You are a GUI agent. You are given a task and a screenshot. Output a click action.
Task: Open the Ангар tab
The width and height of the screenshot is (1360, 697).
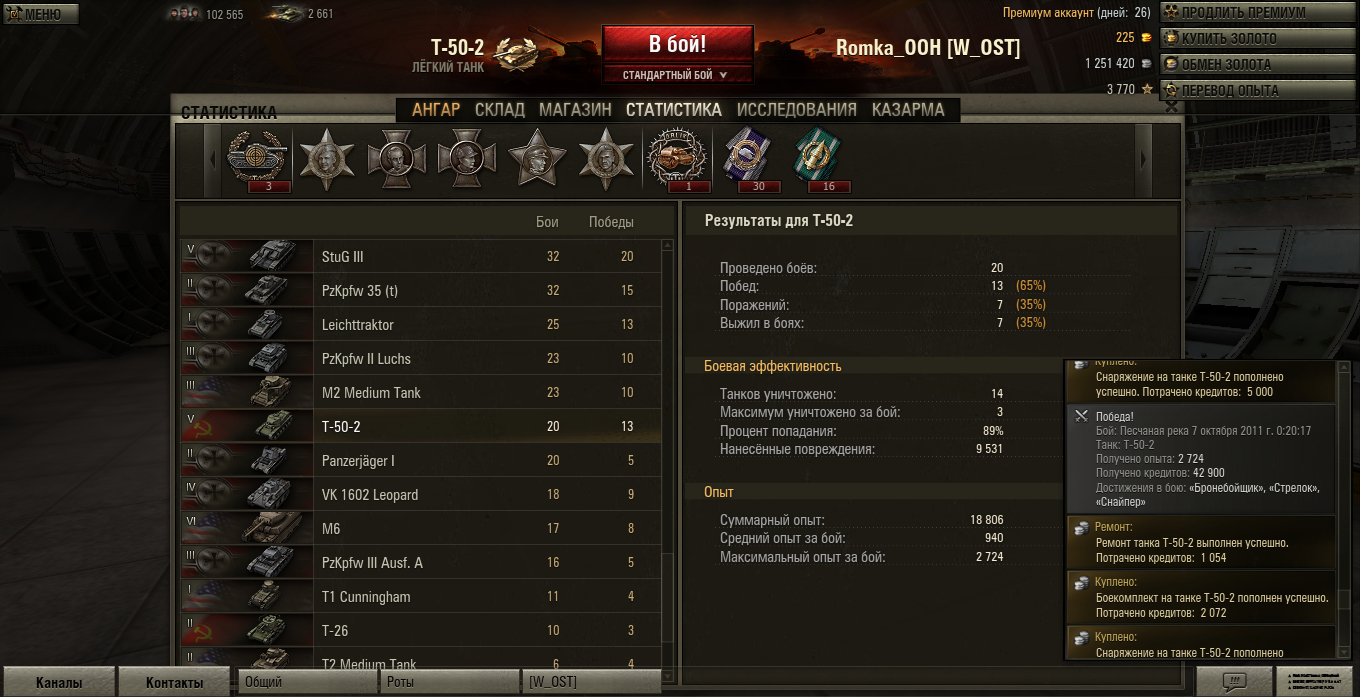436,110
